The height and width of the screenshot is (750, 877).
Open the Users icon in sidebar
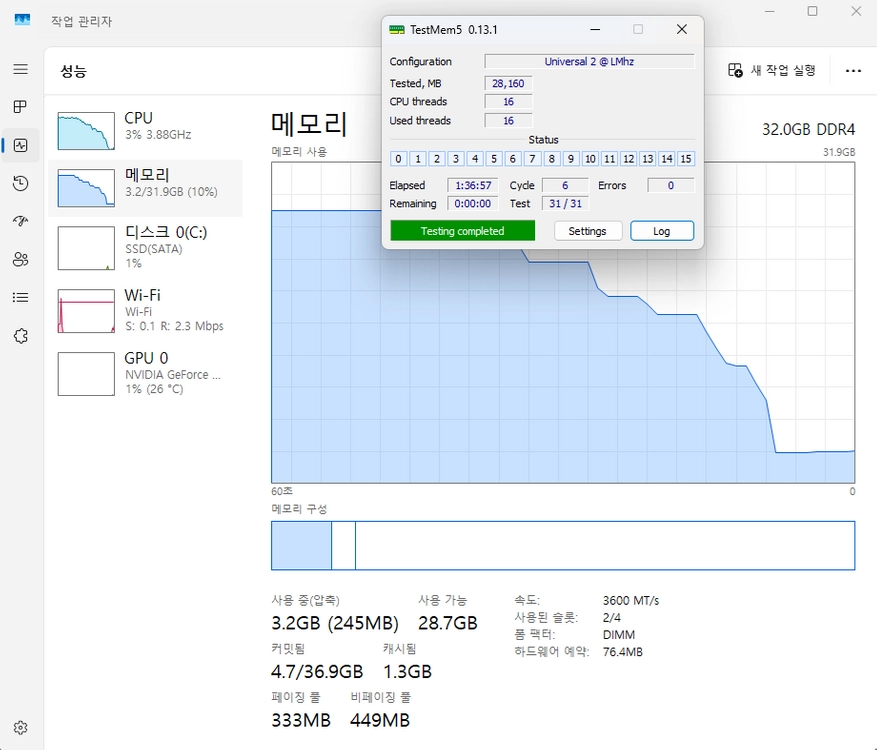pos(21,260)
